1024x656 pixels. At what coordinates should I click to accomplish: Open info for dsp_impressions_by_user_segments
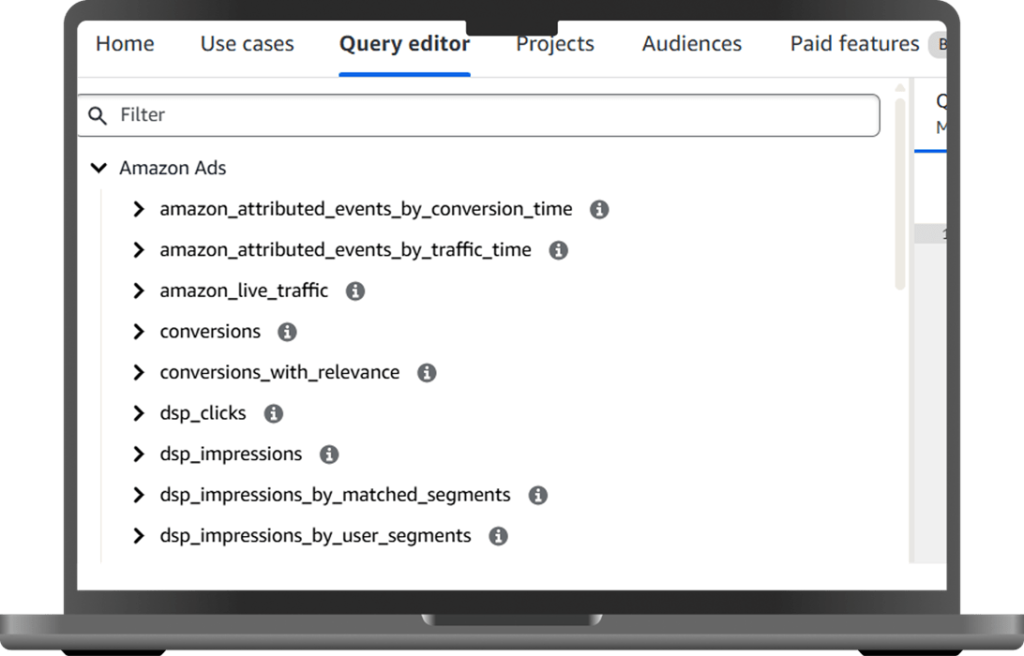click(498, 536)
